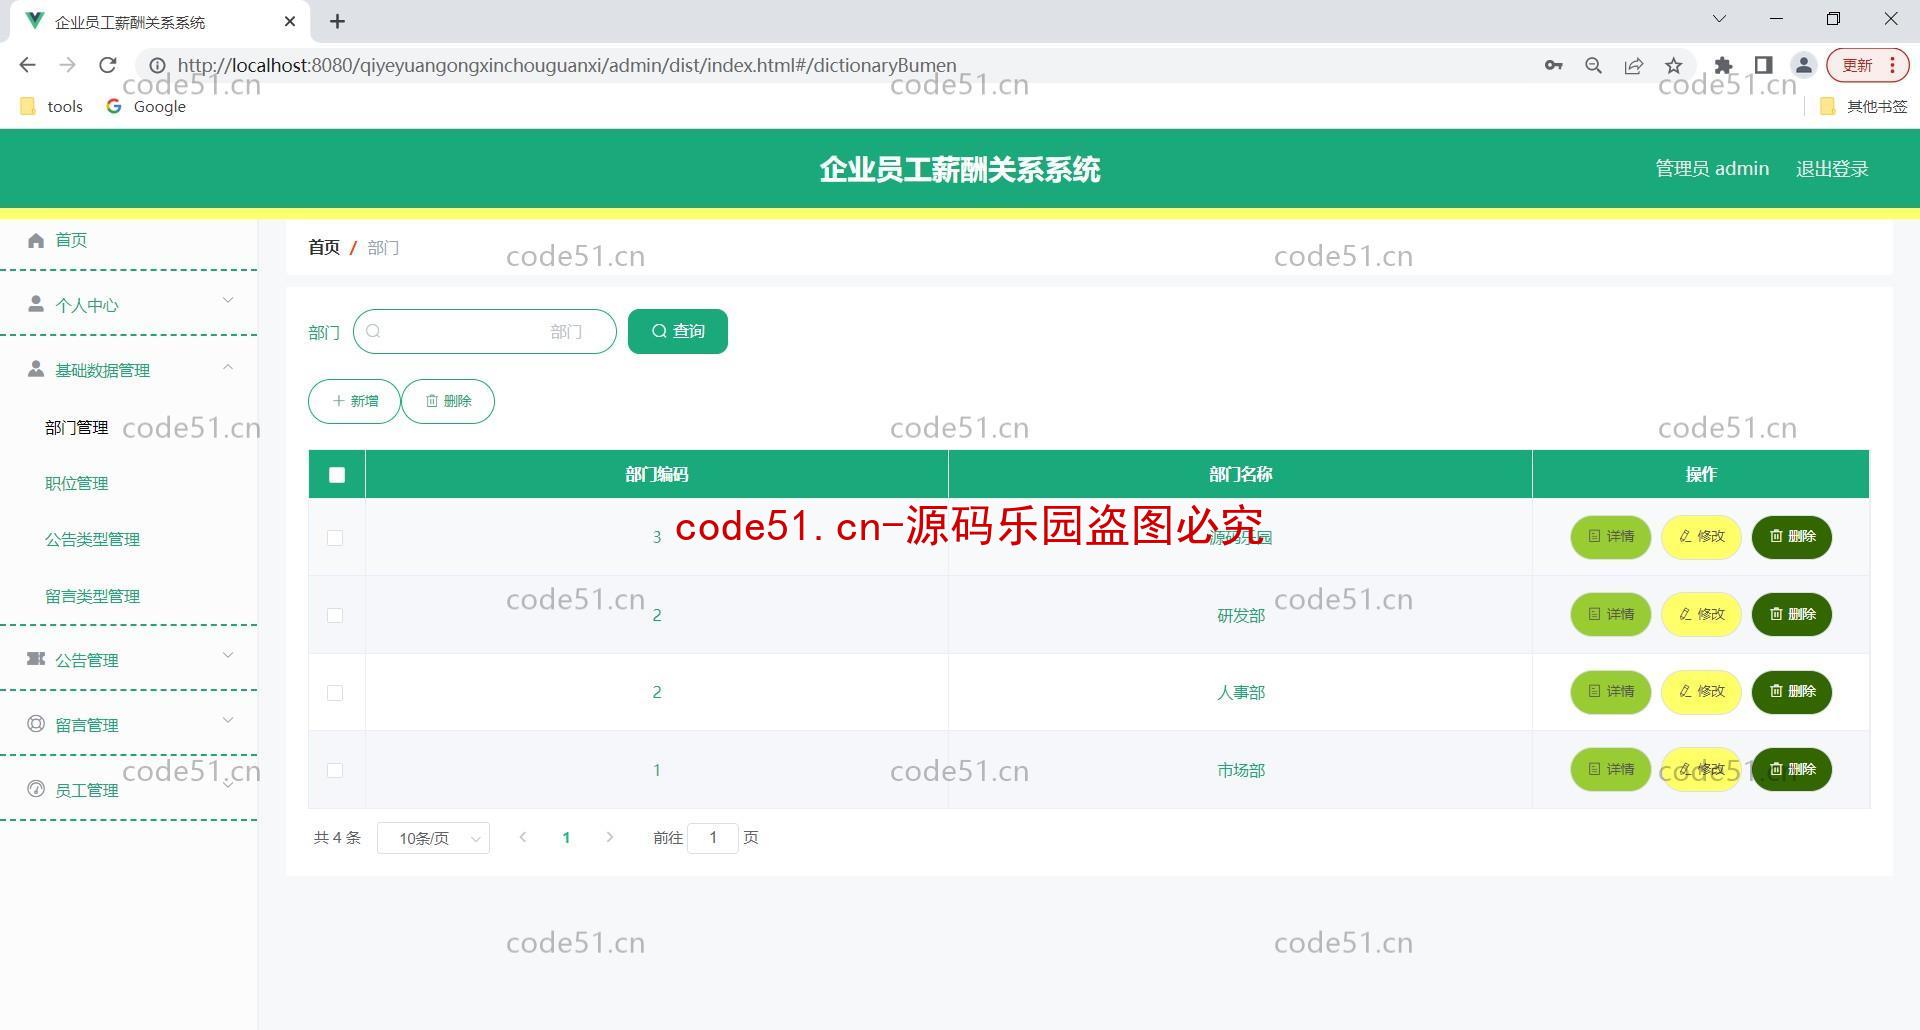Close the 企业员工薪酬关系系统 tab

tap(290, 21)
